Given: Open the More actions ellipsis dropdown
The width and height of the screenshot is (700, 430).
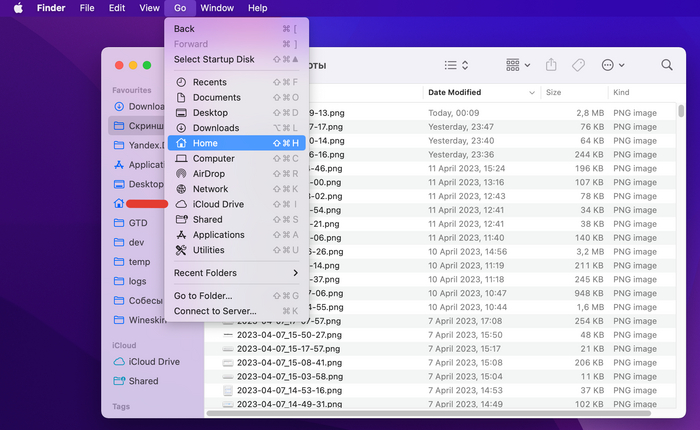Looking at the screenshot, I should point(613,65).
